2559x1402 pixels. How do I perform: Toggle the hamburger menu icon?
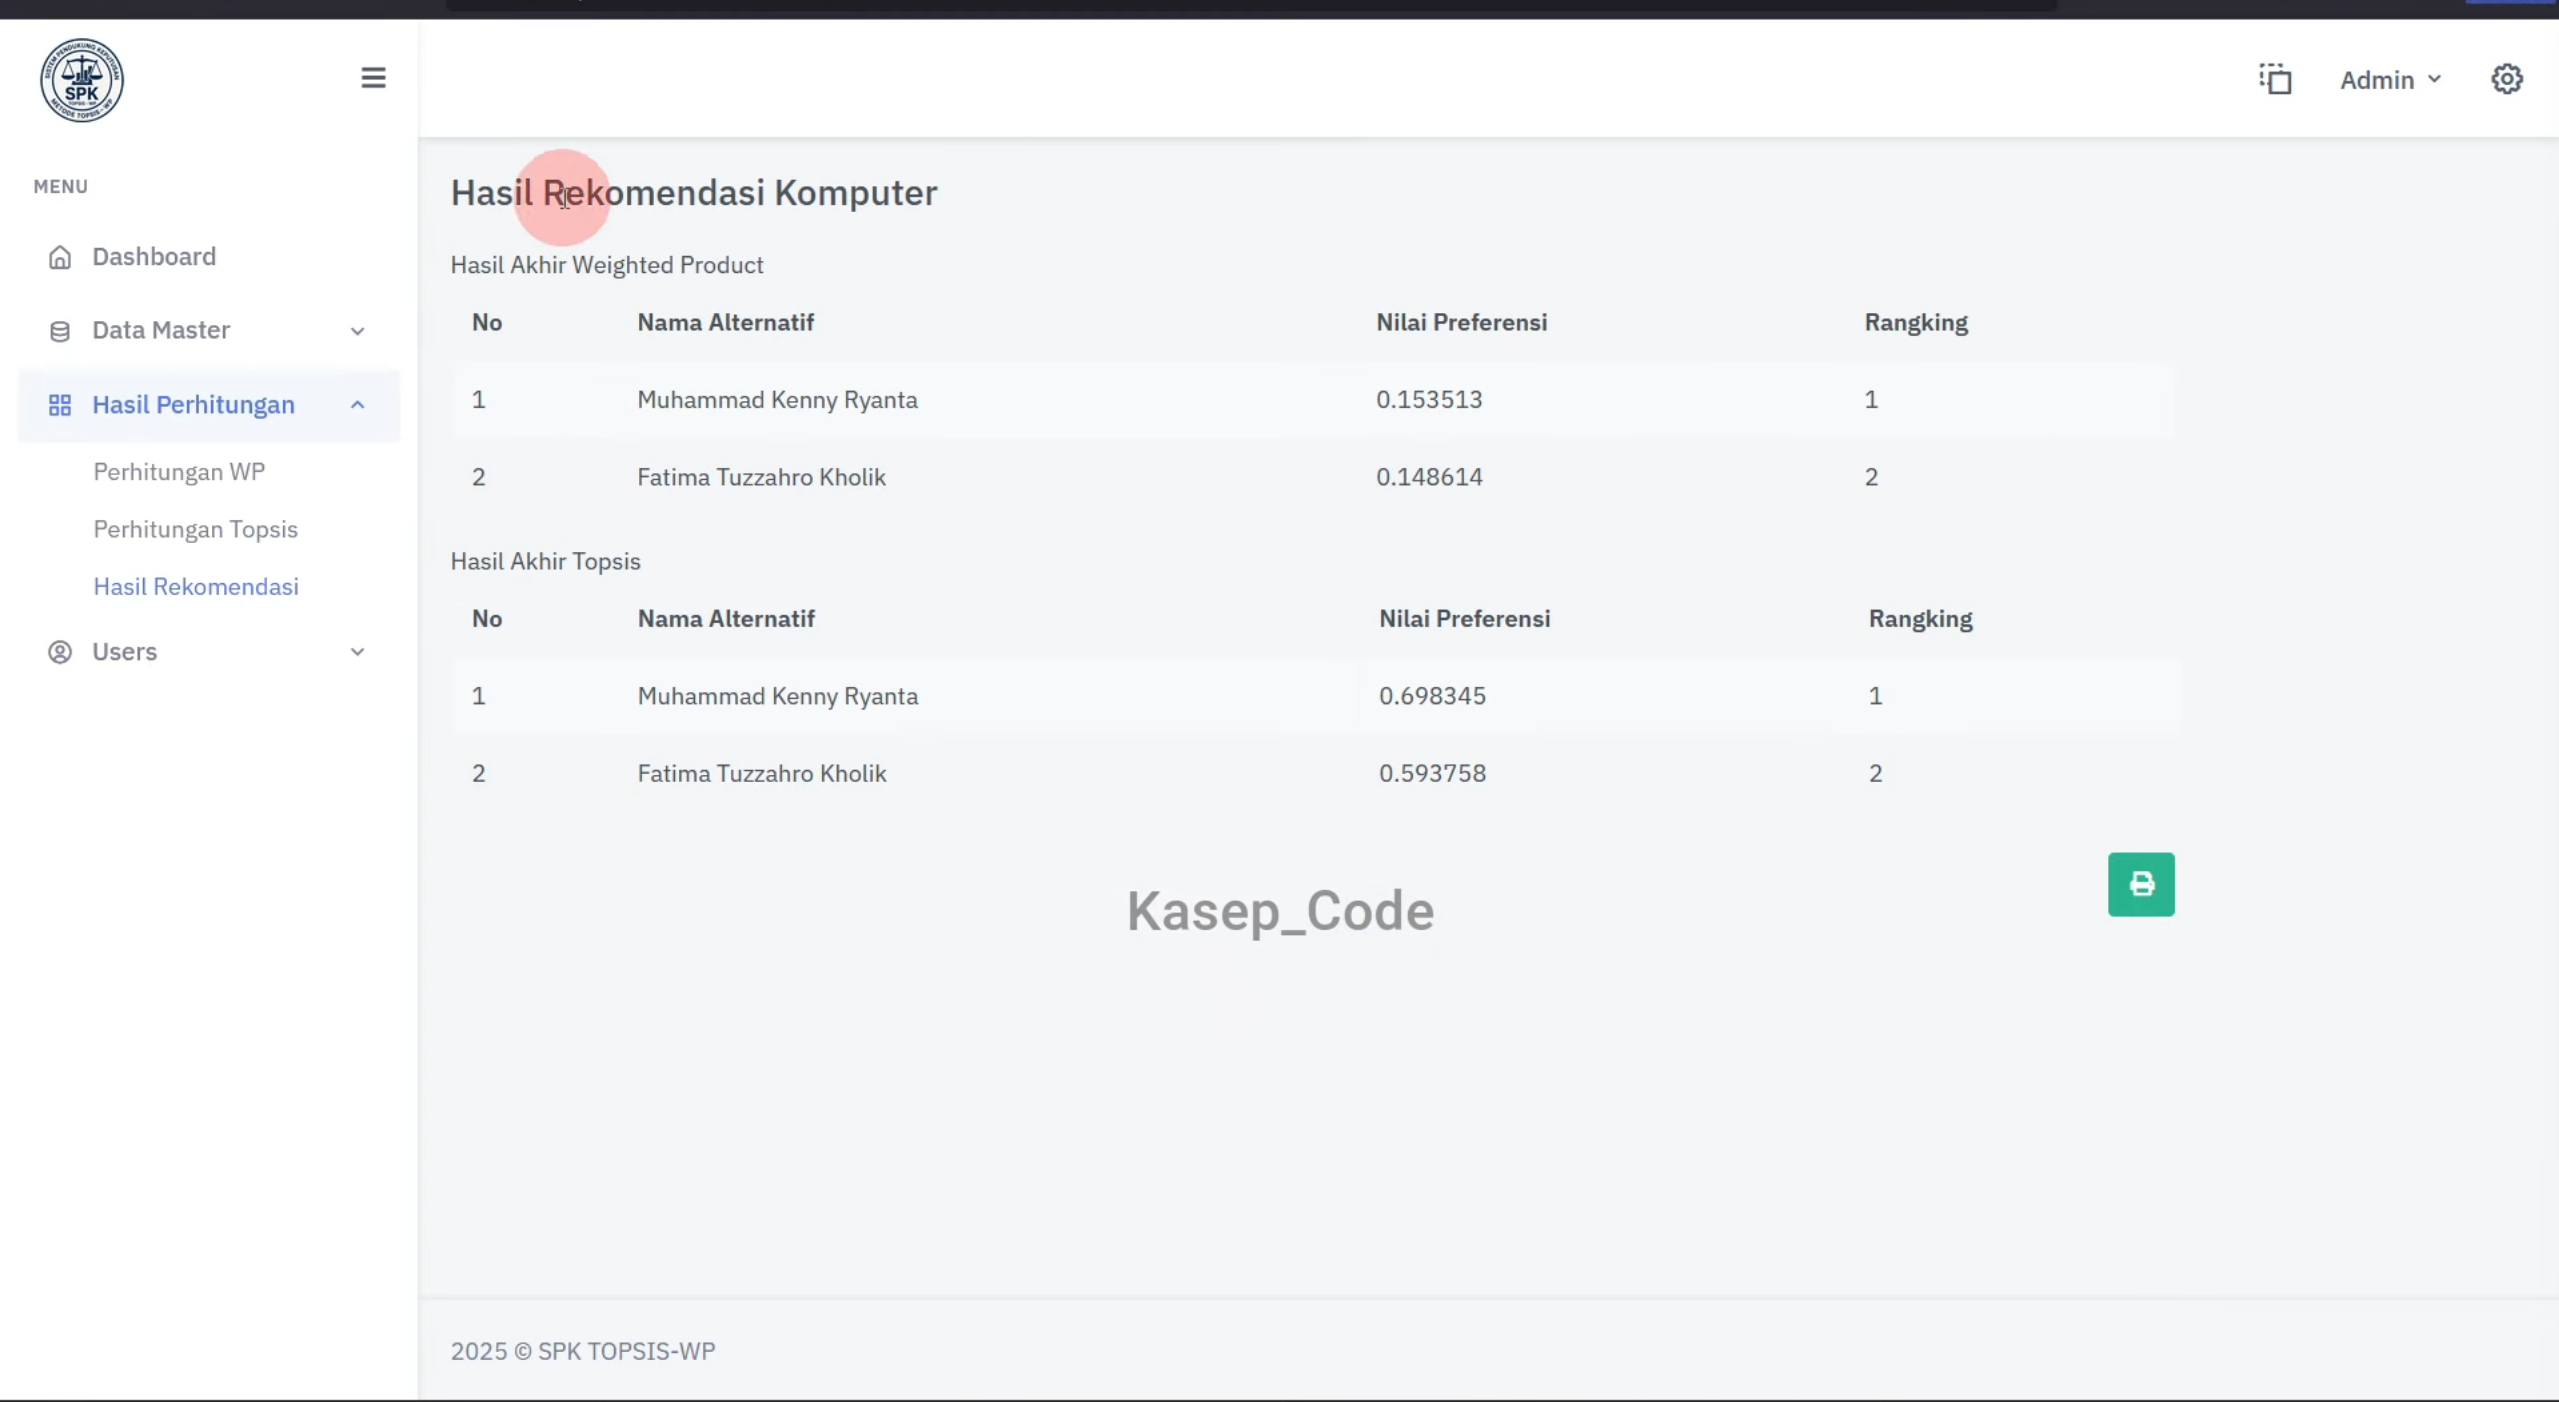[373, 78]
